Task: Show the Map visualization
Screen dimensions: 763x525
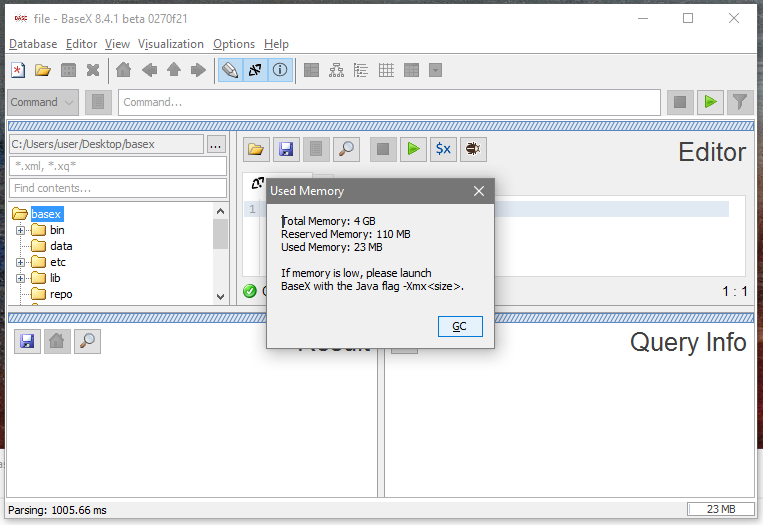Action: [x=311, y=71]
